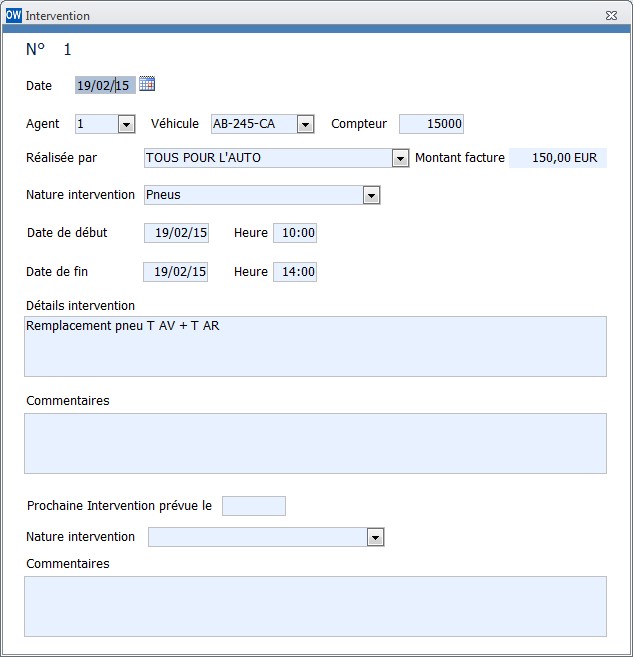Click the Pneus combo box text
The height and width of the screenshot is (657, 633).
tap(163, 195)
